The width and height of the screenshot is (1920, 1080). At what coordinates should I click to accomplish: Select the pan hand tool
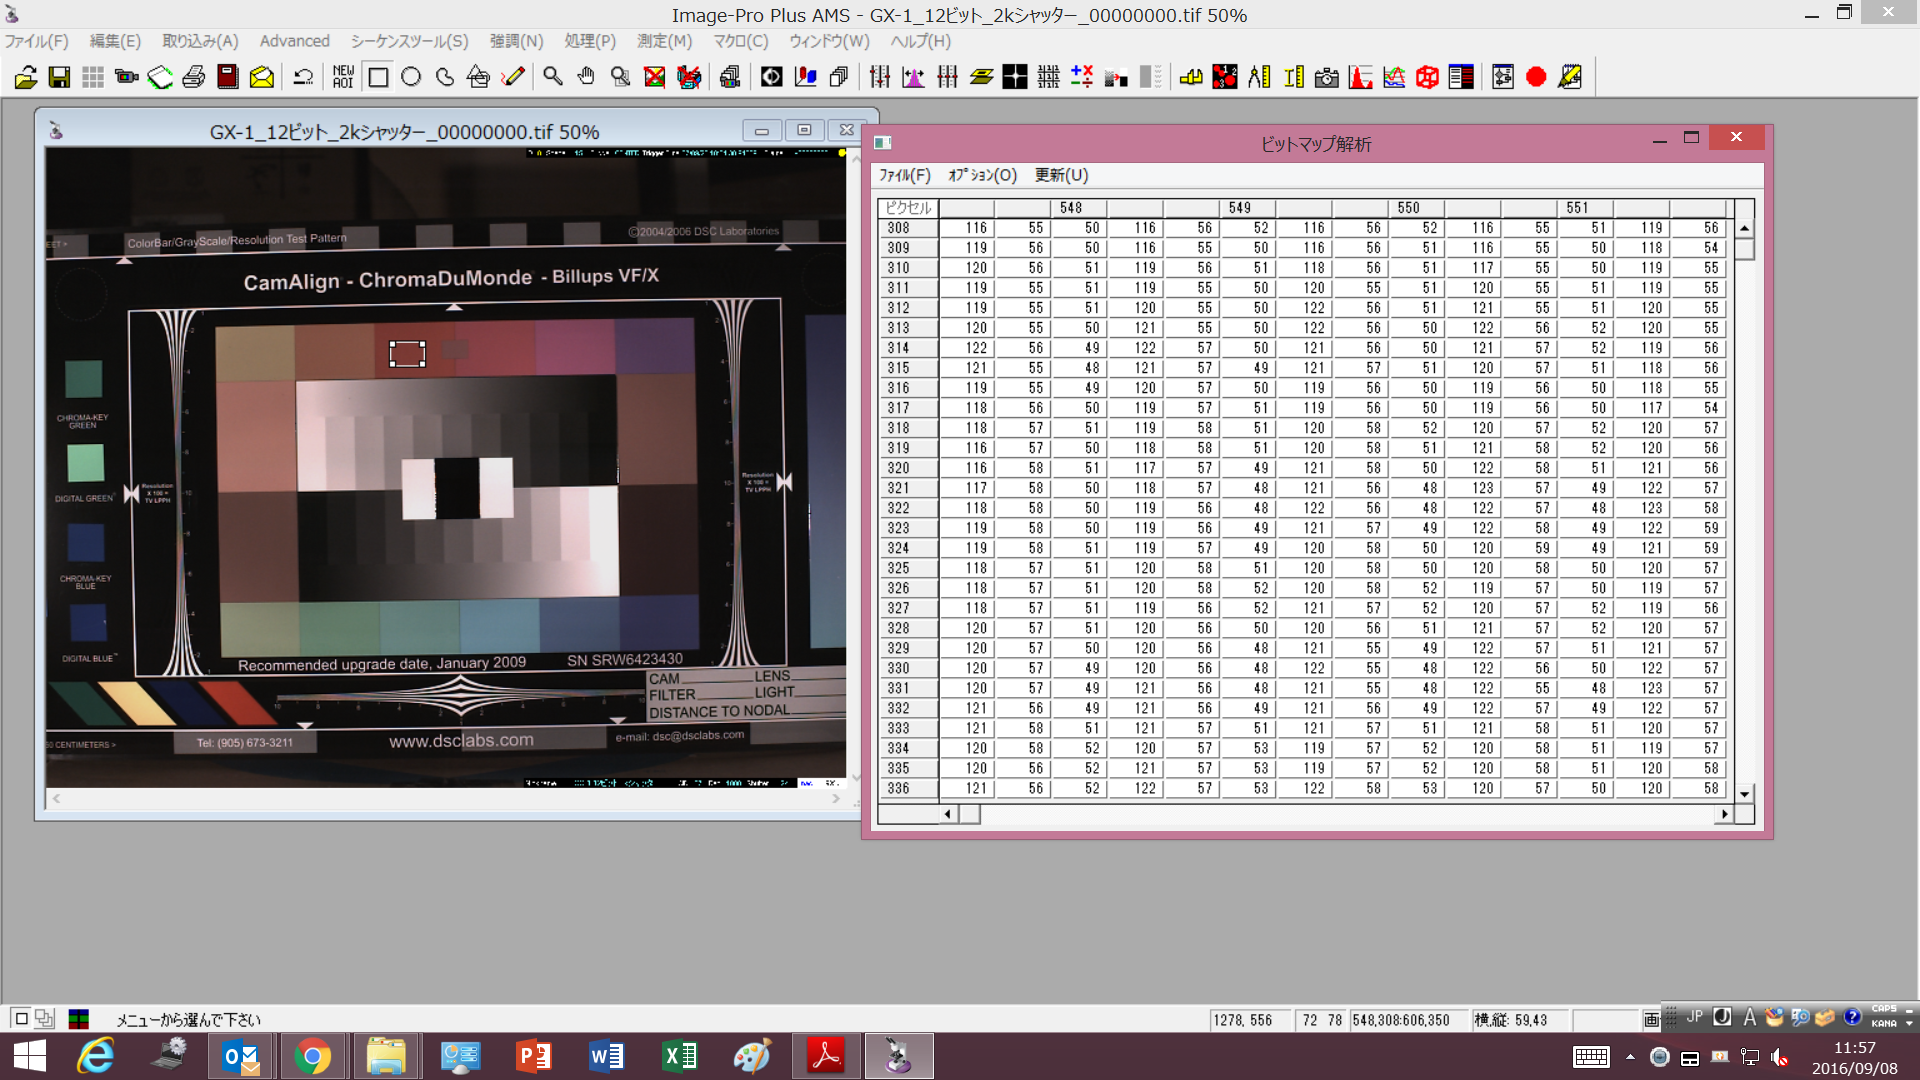point(586,77)
